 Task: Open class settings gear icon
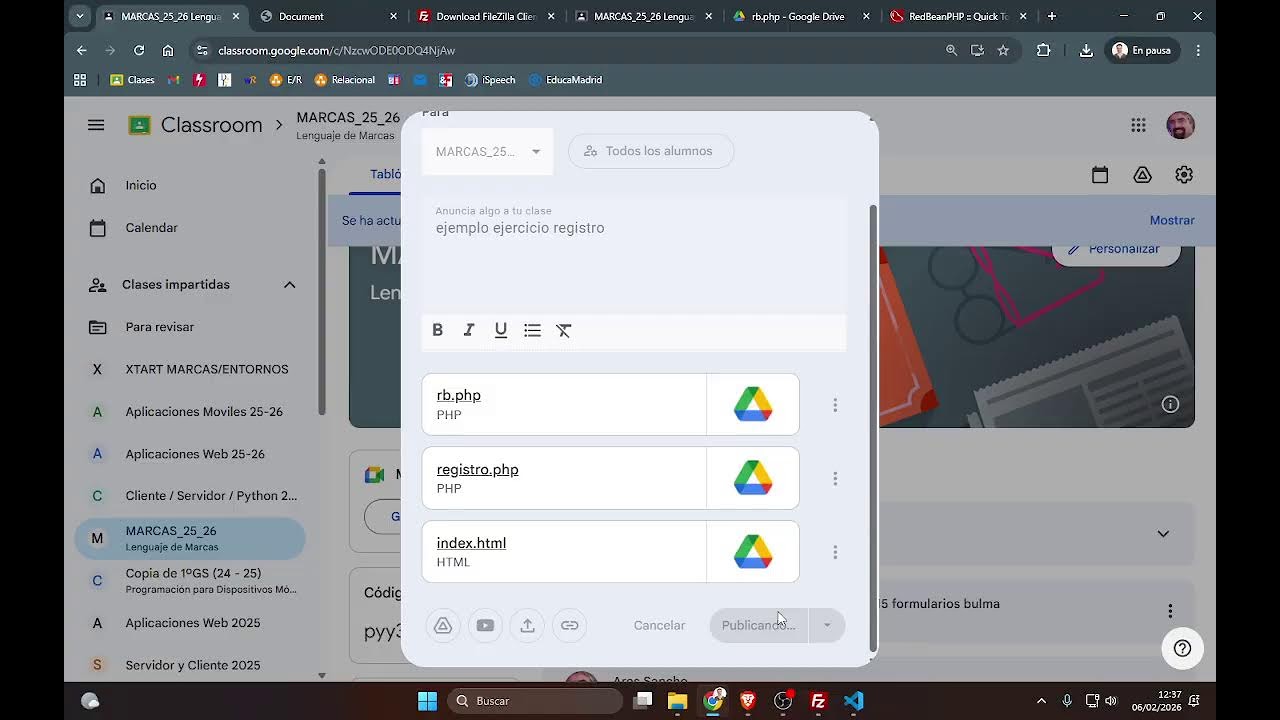1184,175
